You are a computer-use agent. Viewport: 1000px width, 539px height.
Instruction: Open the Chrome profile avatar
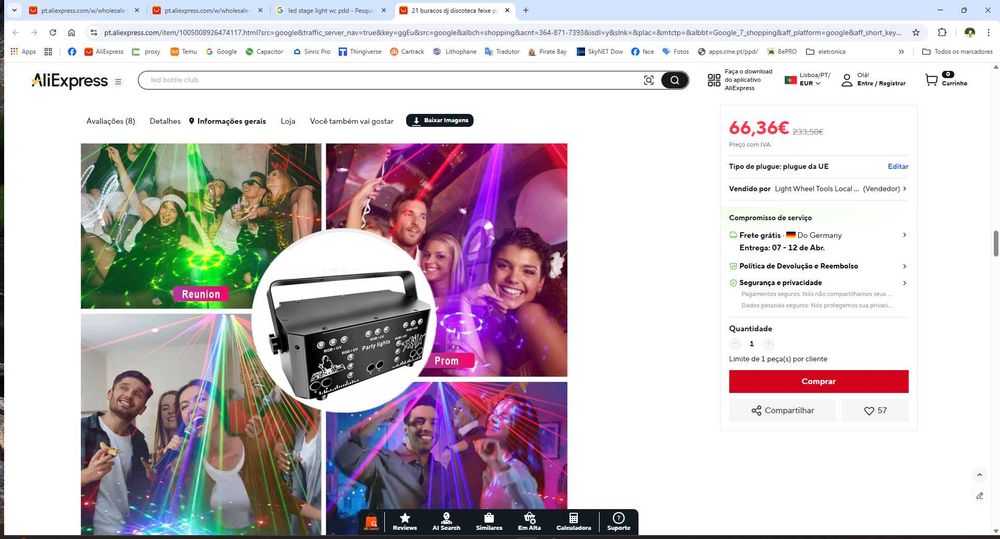(x=969, y=33)
